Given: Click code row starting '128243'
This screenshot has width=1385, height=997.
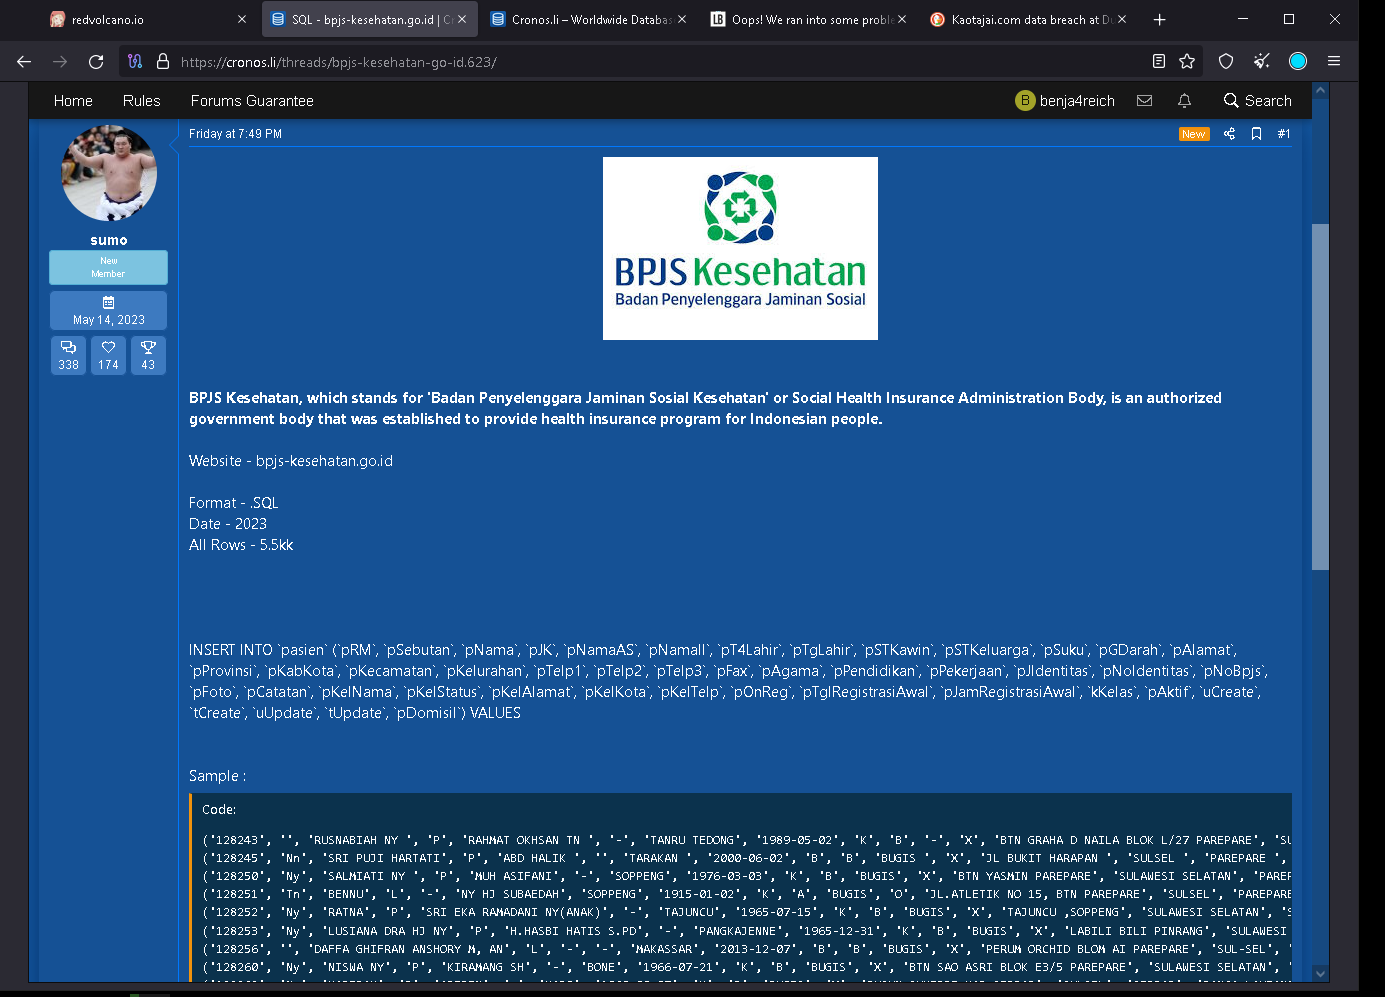Looking at the screenshot, I should point(746,840).
